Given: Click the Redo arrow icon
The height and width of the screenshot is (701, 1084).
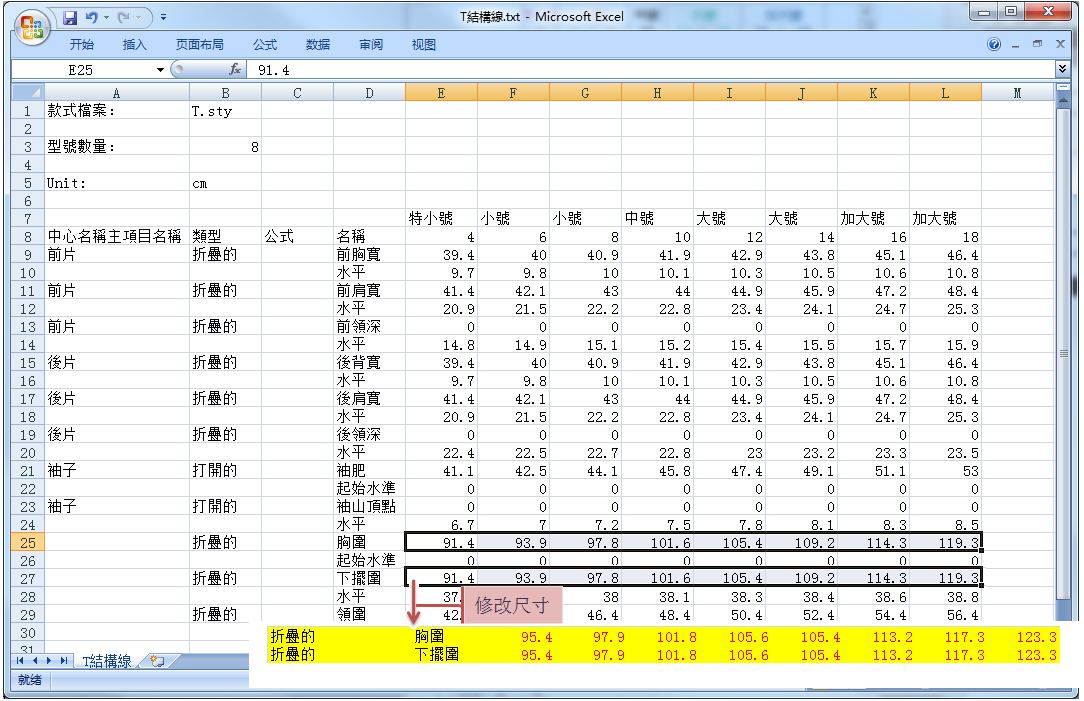Looking at the screenshot, I should point(124,17).
